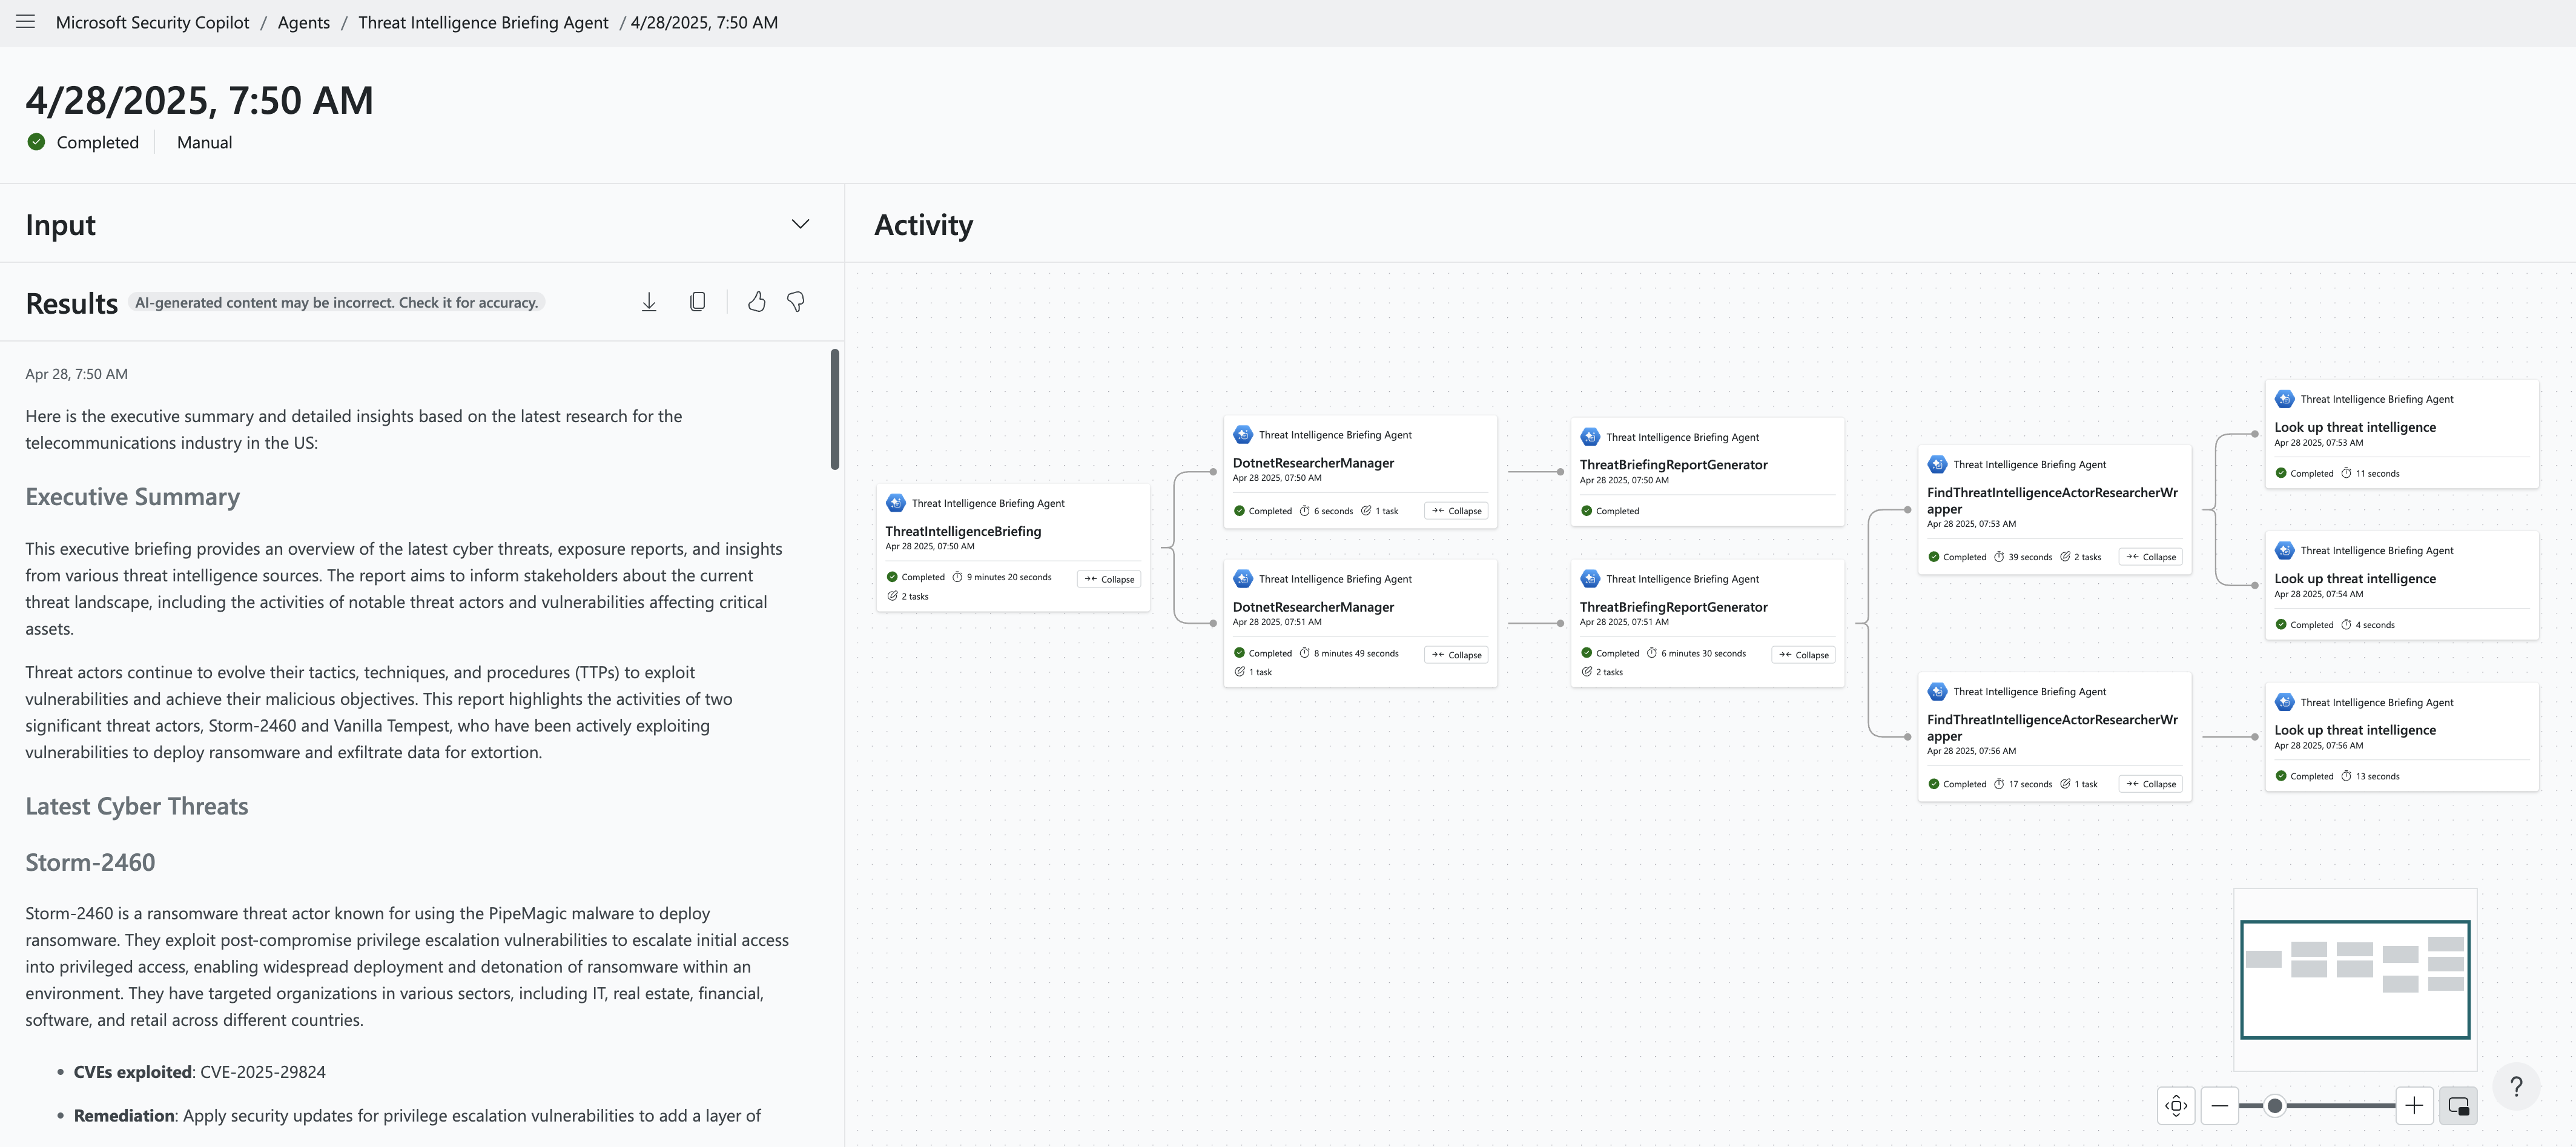Collapse the 39 seconds FindThreatIntelligenceActorResearcherWrapper node
The height and width of the screenshot is (1147, 2576).
pyautogui.click(x=2150, y=557)
